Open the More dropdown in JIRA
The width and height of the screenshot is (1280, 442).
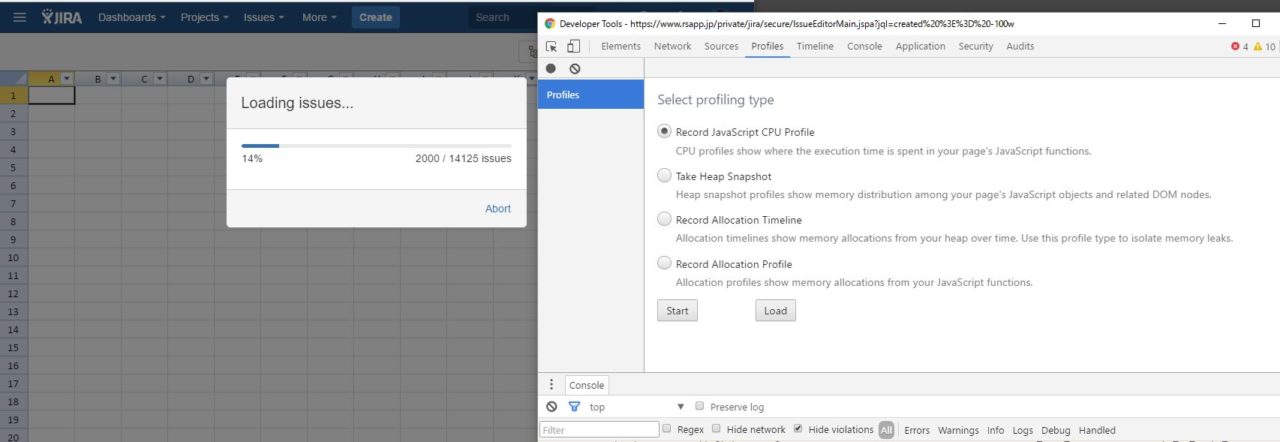point(319,17)
